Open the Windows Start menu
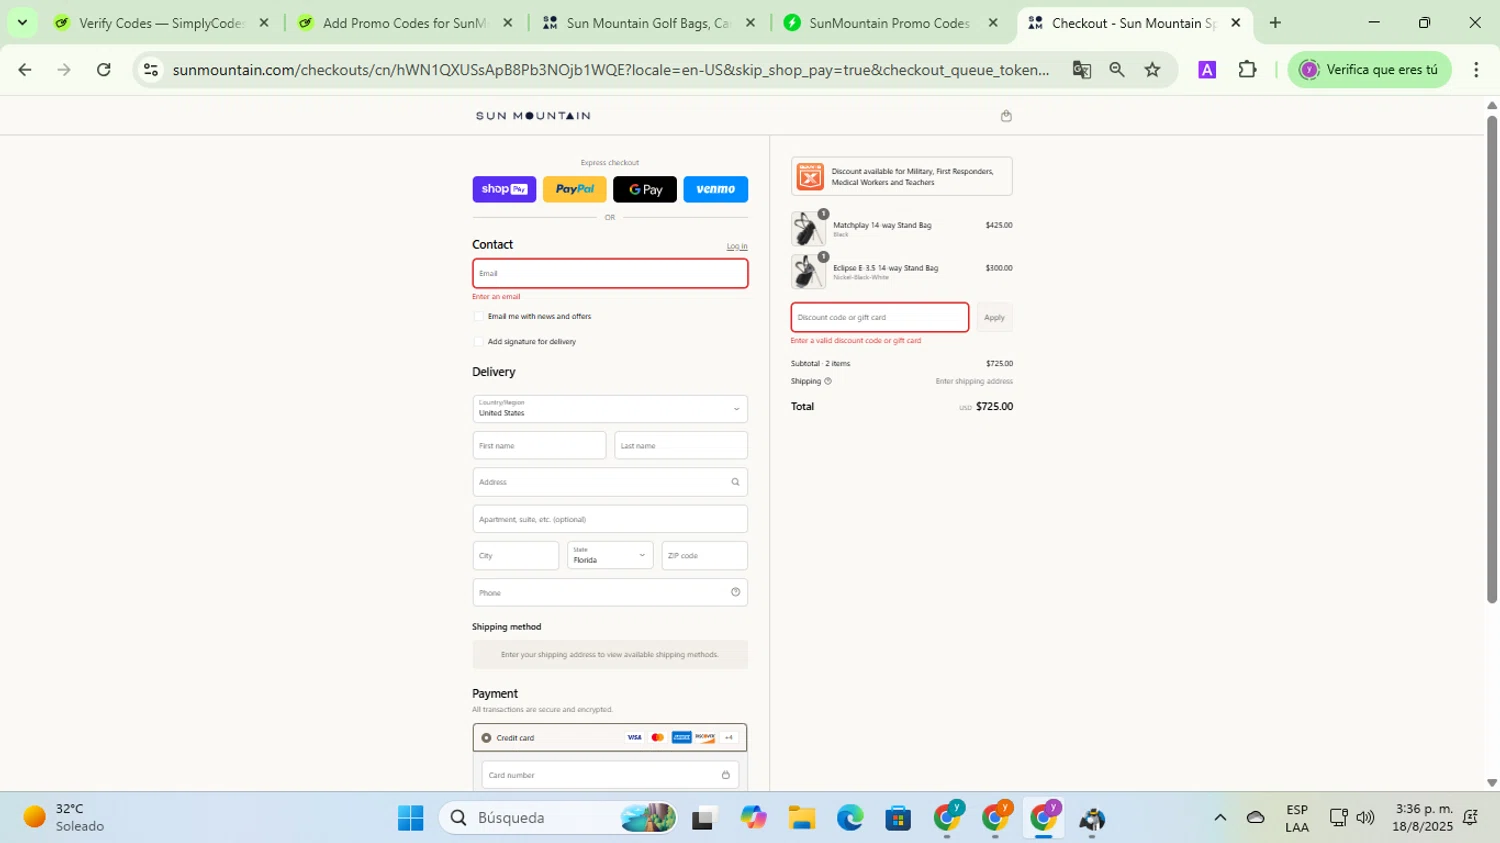The height and width of the screenshot is (843, 1500). click(410, 818)
